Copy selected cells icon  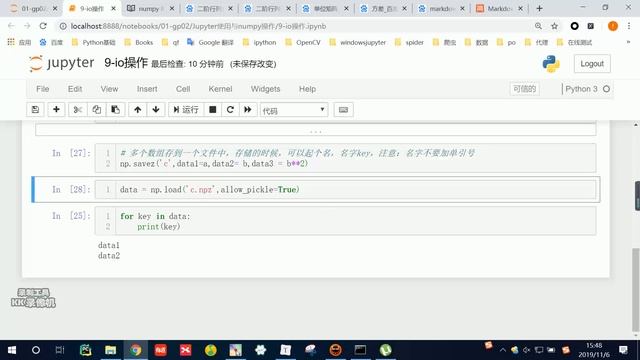point(96,109)
